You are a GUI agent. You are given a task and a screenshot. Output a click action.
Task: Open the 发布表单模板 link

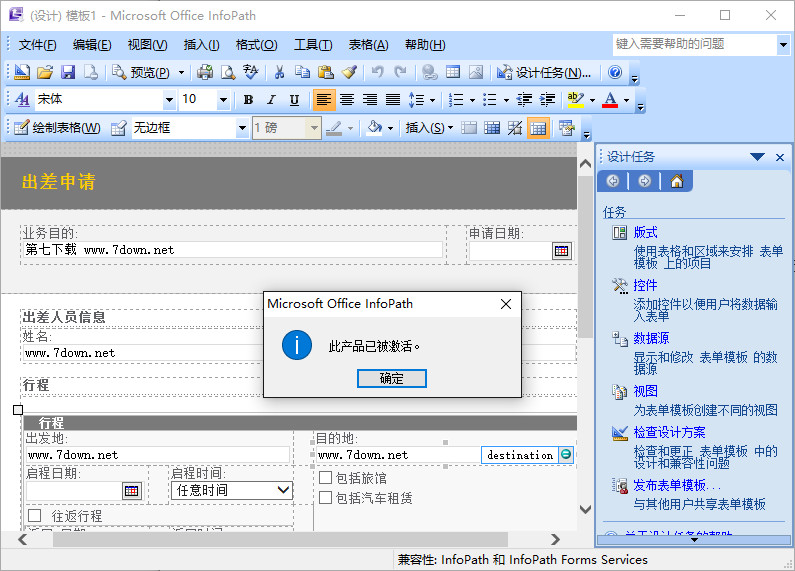tap(677, 485)
